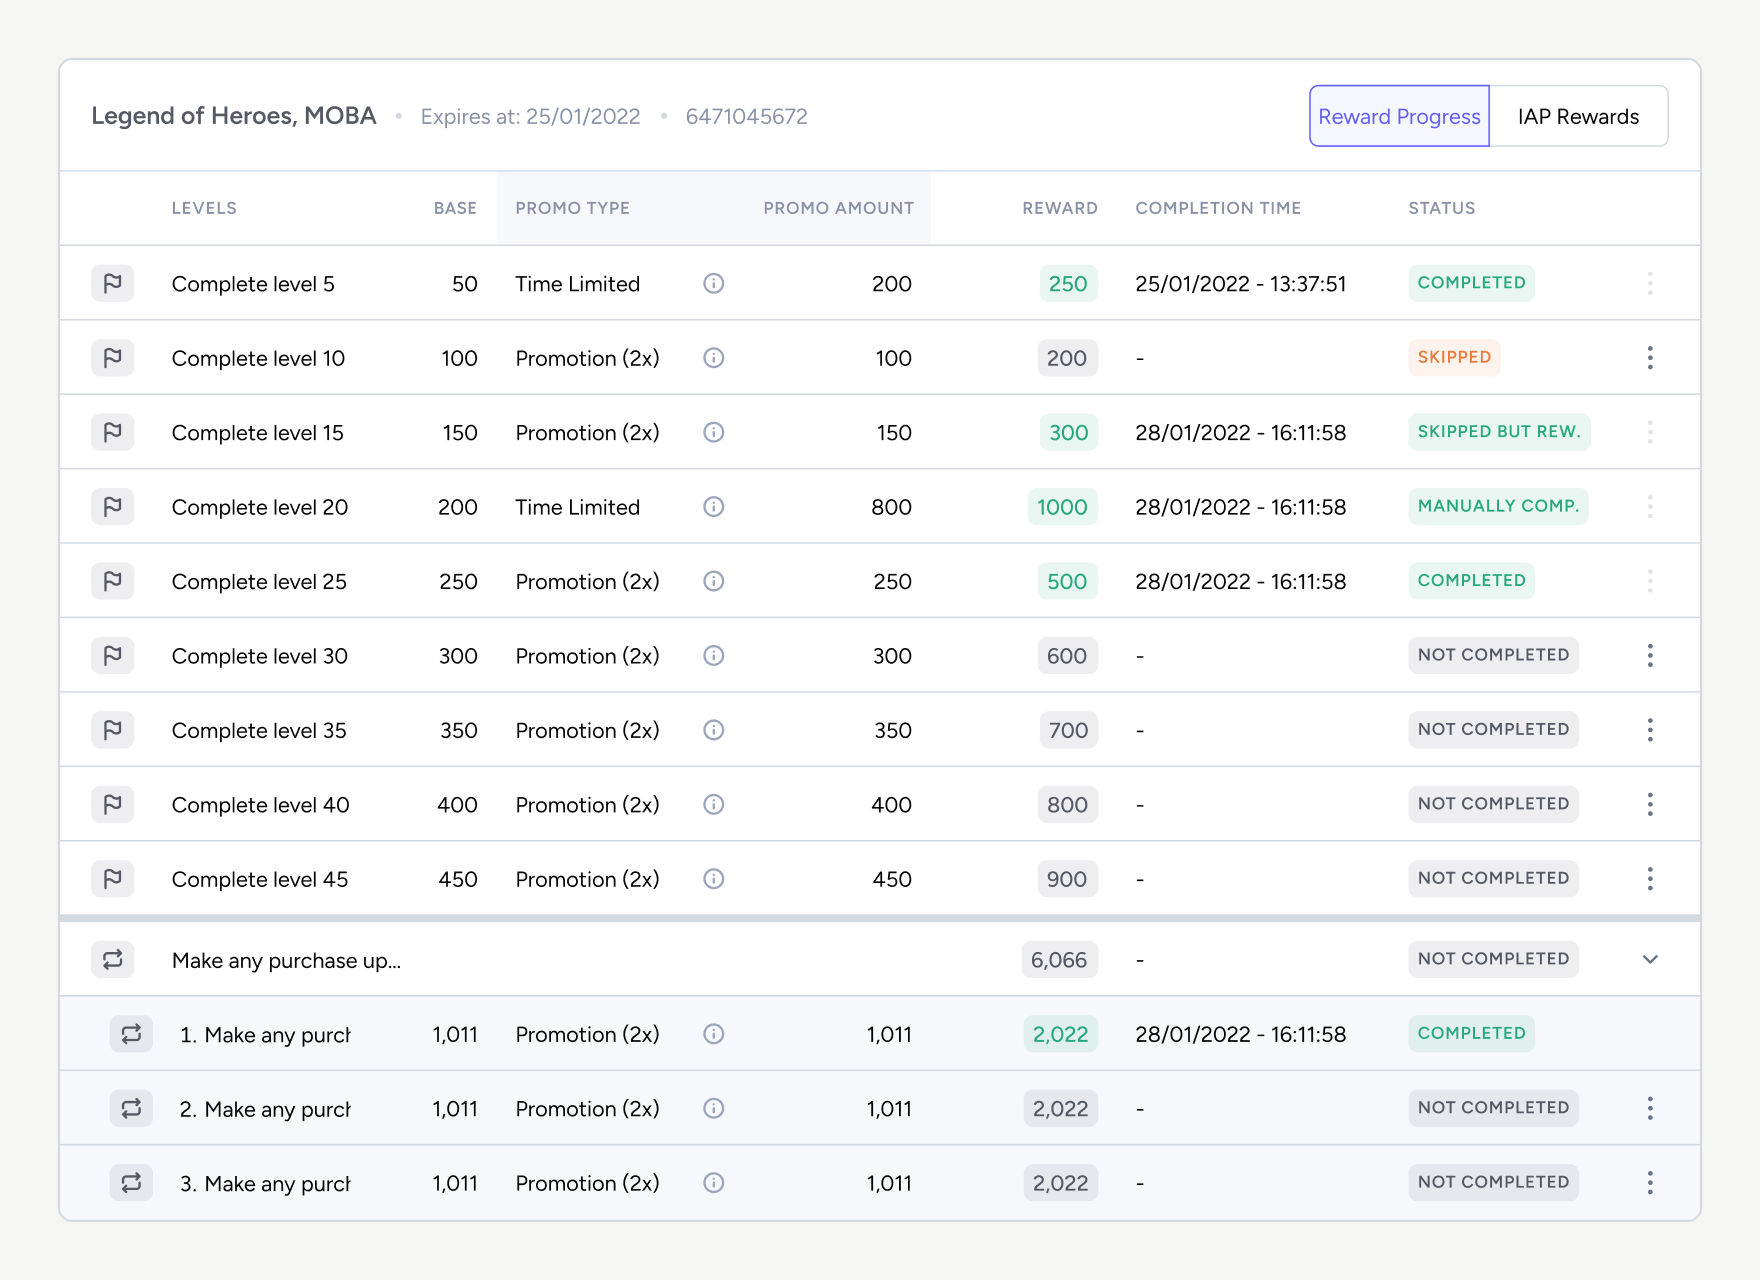Click the 900 reward value for level 45
The image size is (1760, 1280).
click(x=1067, y=879)
